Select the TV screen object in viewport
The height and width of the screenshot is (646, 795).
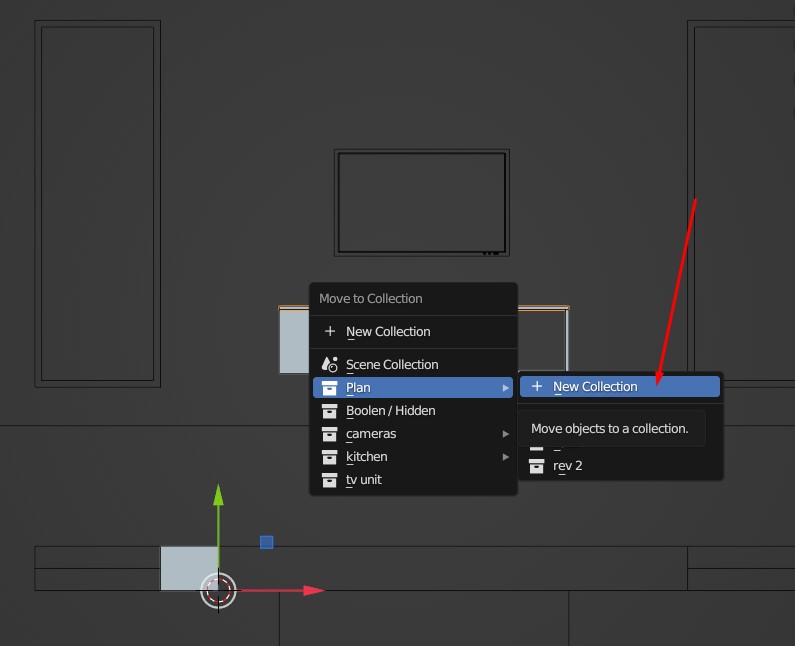422,202
